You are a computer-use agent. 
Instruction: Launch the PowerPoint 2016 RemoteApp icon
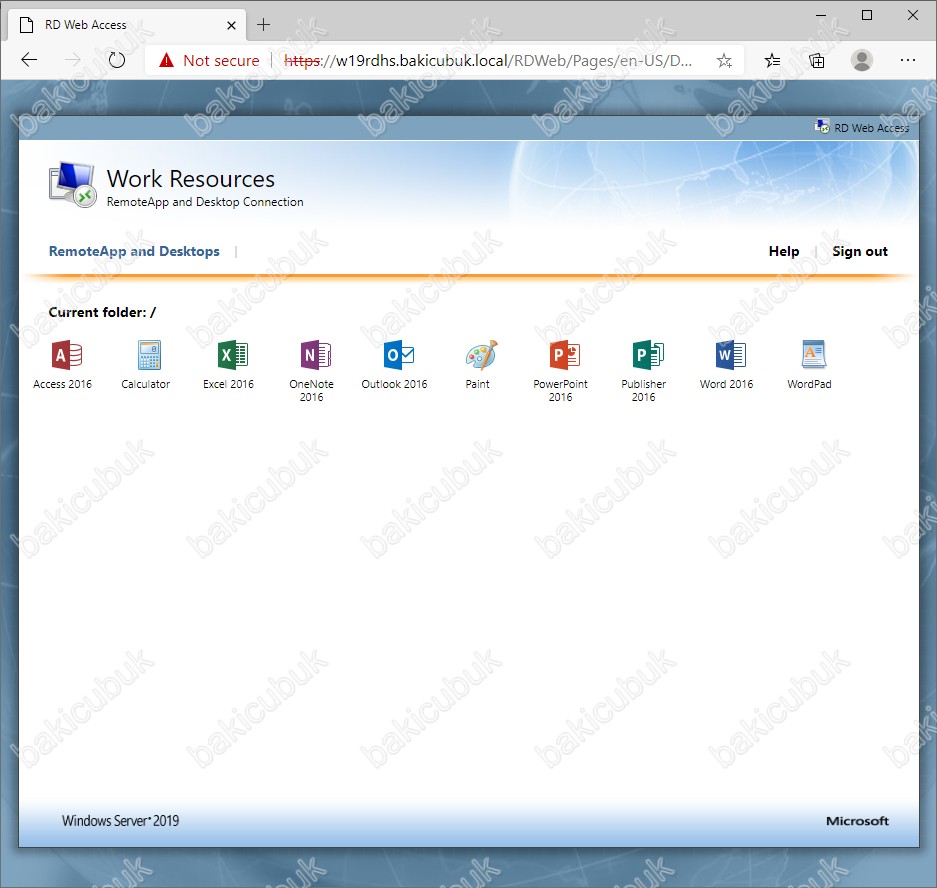[565, 355]
